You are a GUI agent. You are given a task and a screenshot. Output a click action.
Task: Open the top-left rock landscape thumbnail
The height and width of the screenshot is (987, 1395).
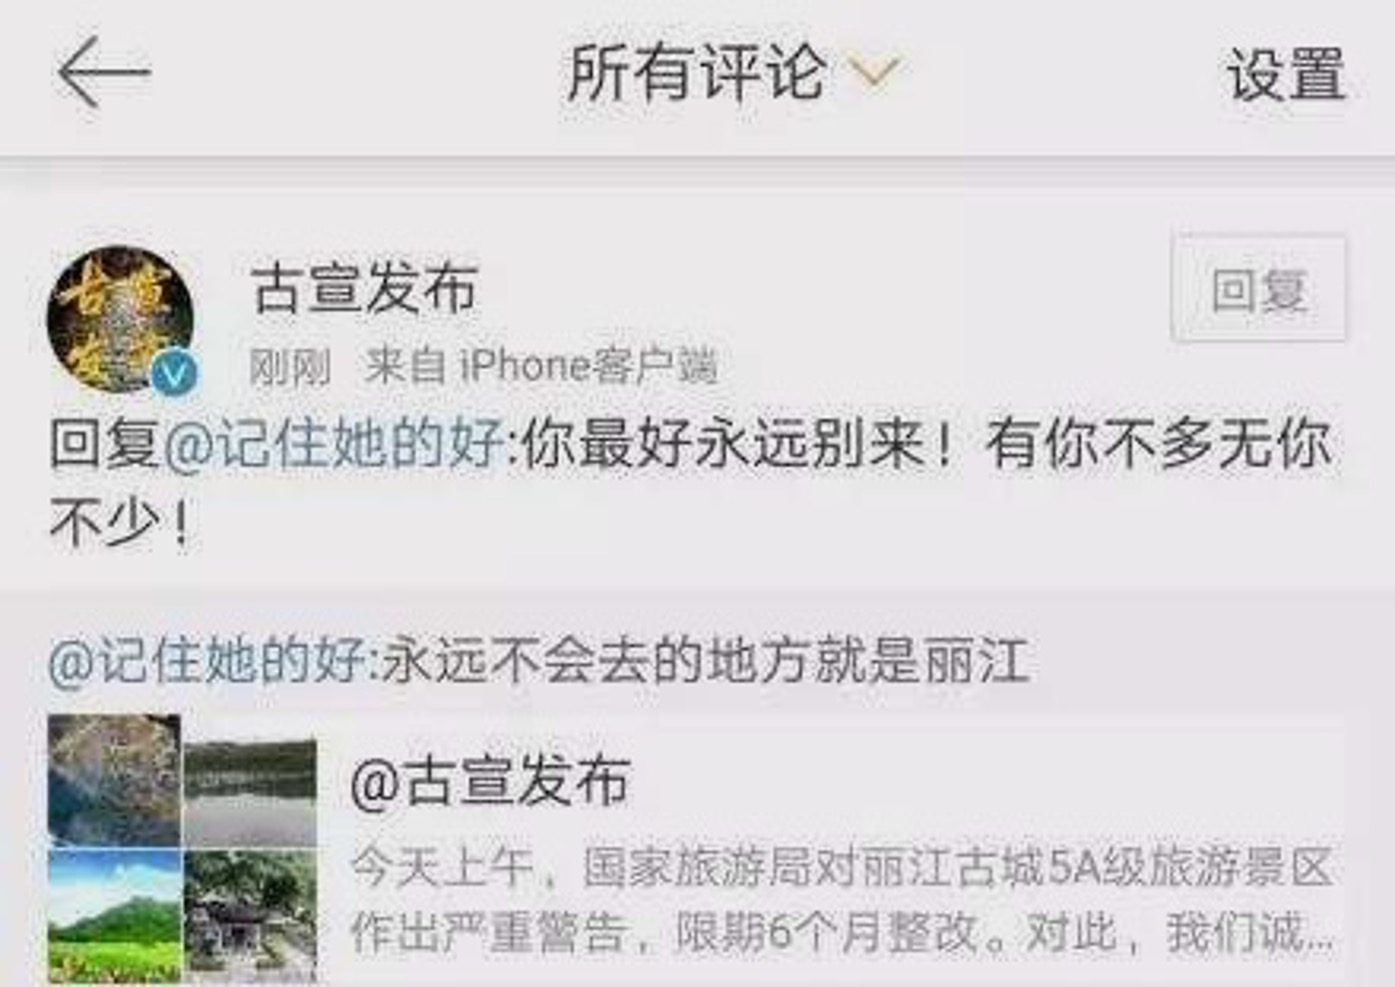pyautogui.click(x=114, y=779)
